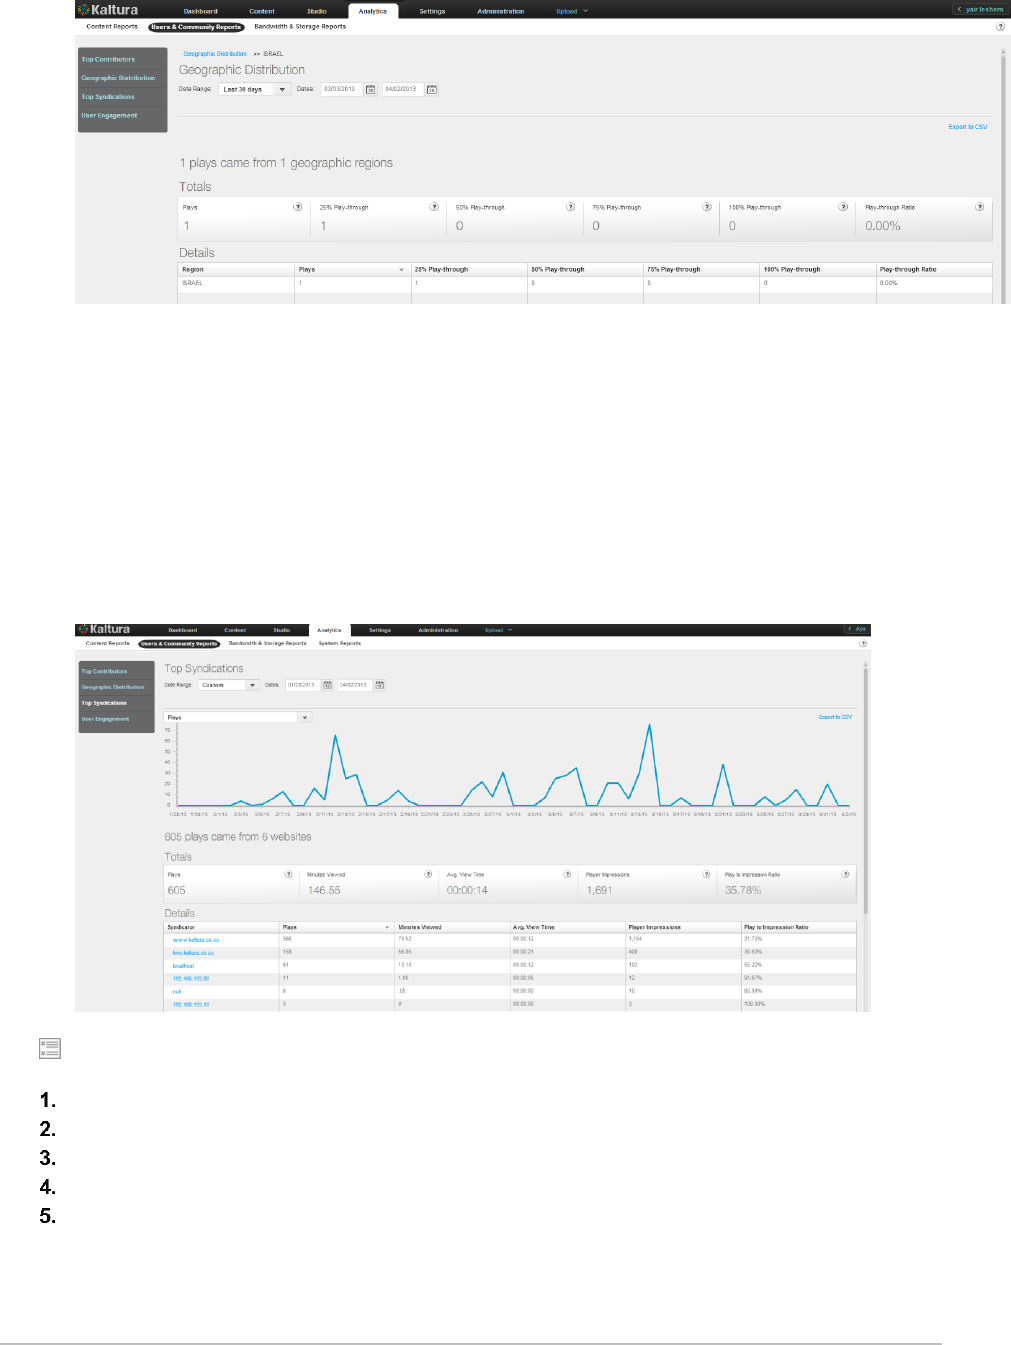Open the user menu in the bottom window
The image size is (1011, 1345).
click(x=857, y=629)
